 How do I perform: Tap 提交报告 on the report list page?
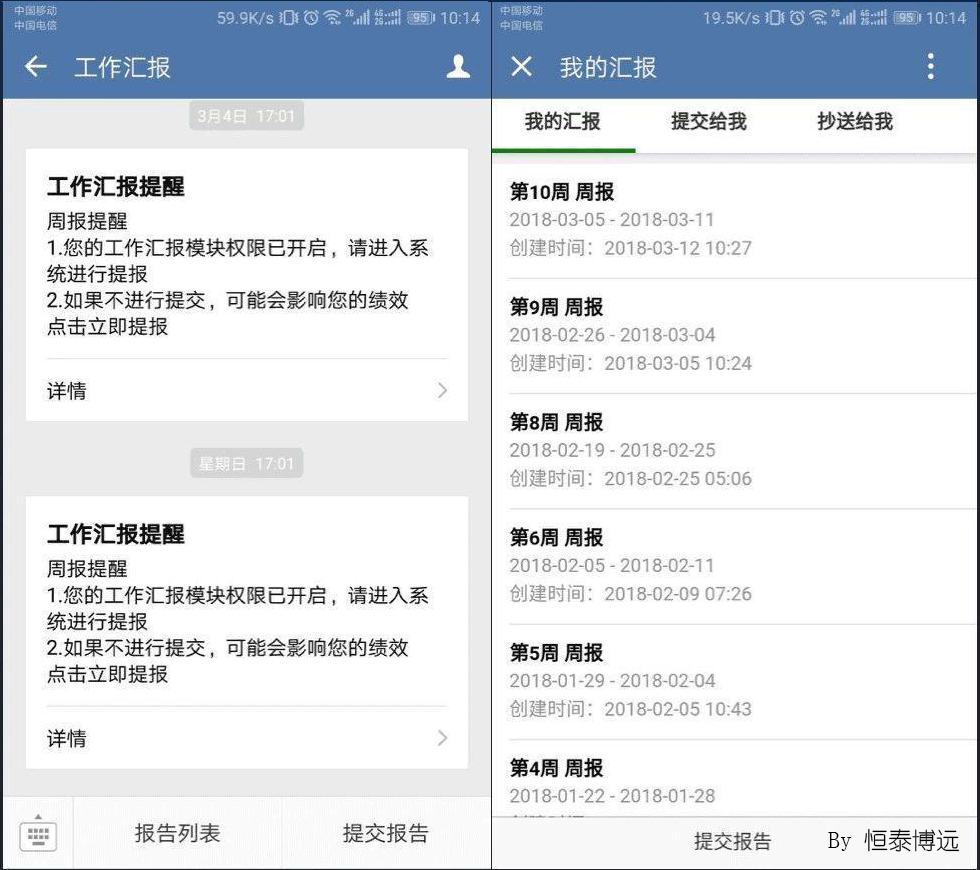[733, 841]
